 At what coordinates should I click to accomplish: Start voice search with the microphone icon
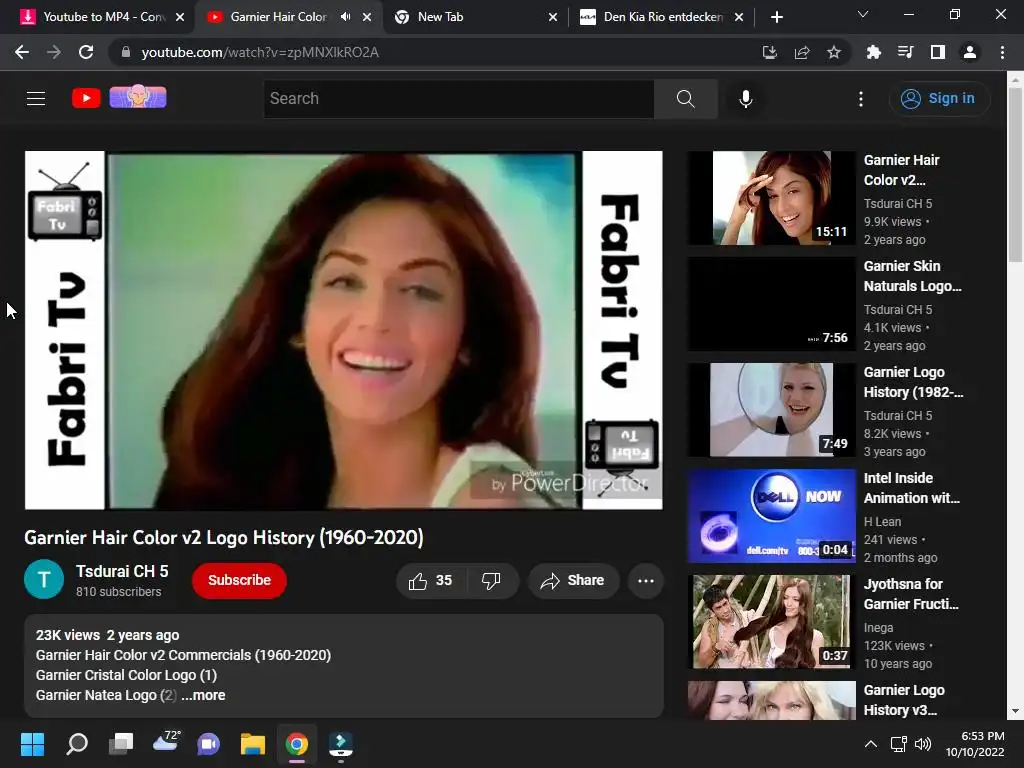point(746,99)
